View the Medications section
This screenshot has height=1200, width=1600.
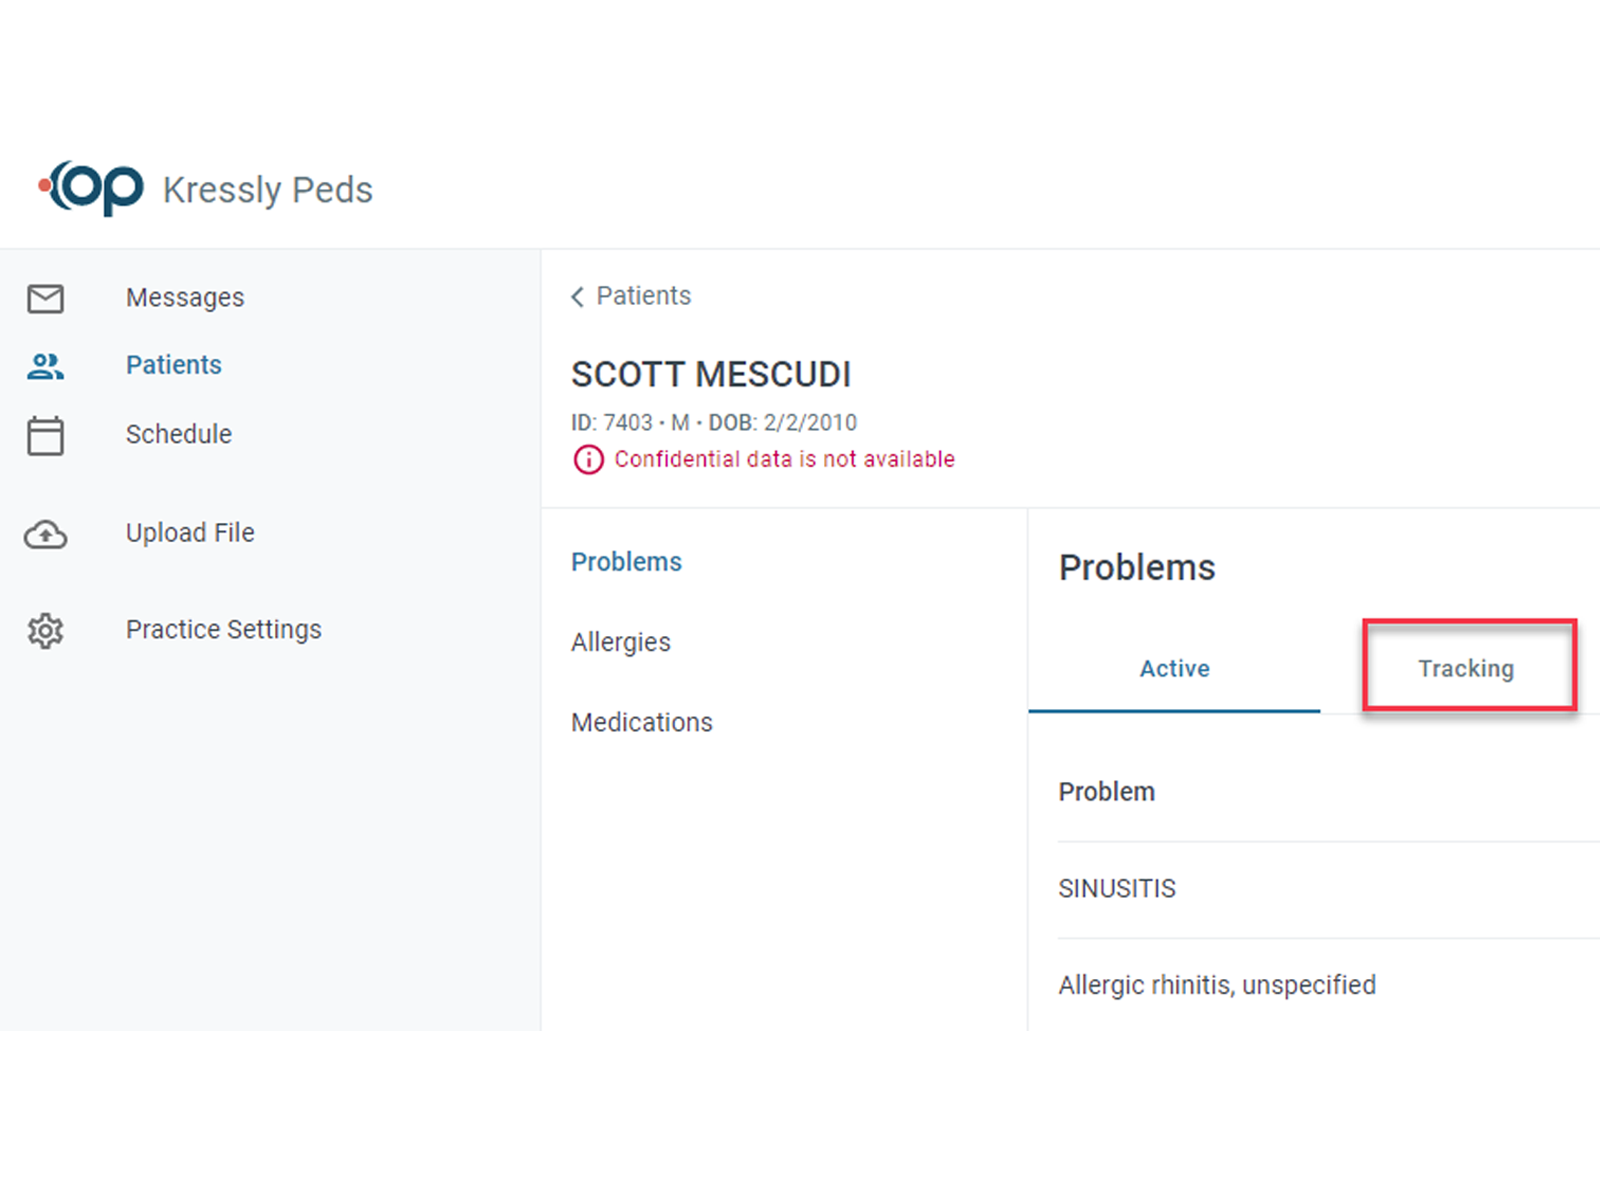pos(642,722)
